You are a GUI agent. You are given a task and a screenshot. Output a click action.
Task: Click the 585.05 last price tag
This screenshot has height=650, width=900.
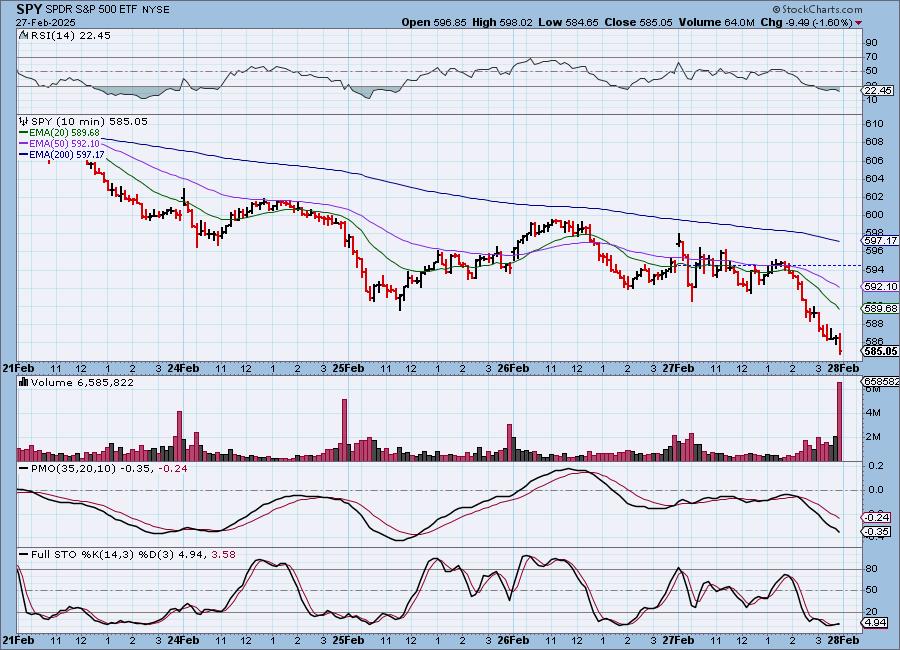880,351
